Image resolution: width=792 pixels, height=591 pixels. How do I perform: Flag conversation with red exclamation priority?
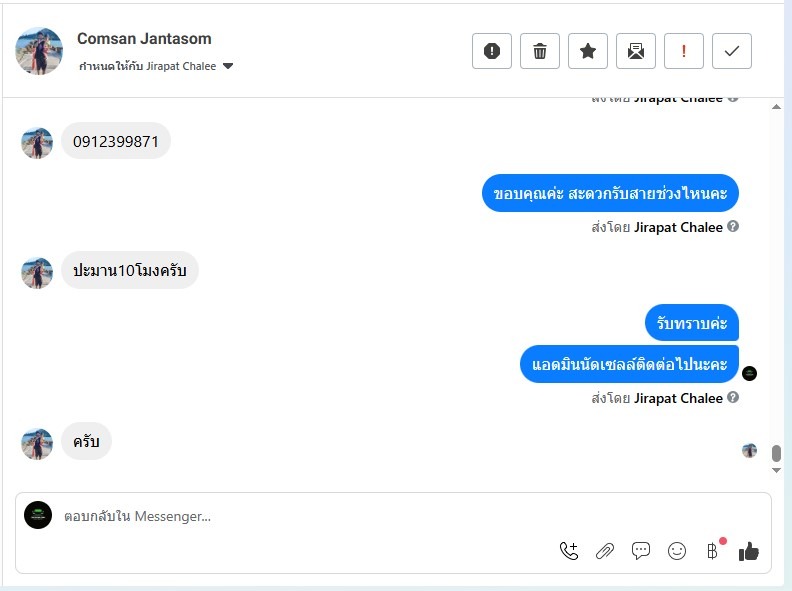pyautogui.click(x=683, y=51)
